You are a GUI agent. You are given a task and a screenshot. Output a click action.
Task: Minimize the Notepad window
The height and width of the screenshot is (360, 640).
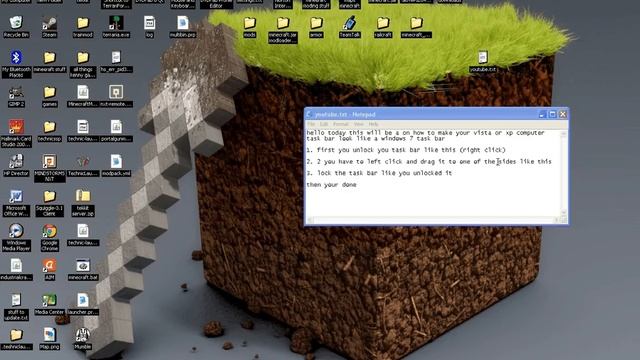click(542, 114)
